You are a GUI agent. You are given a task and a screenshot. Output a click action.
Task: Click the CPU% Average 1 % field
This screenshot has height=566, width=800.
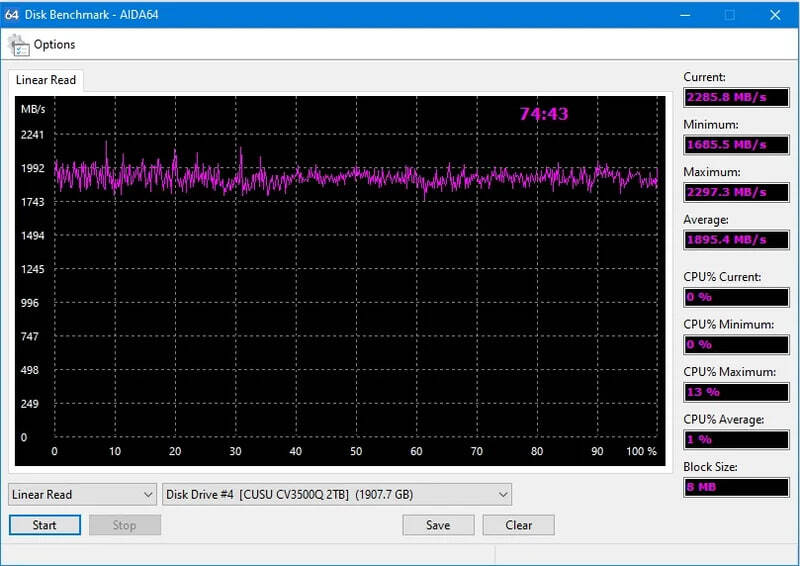point(737,439)
